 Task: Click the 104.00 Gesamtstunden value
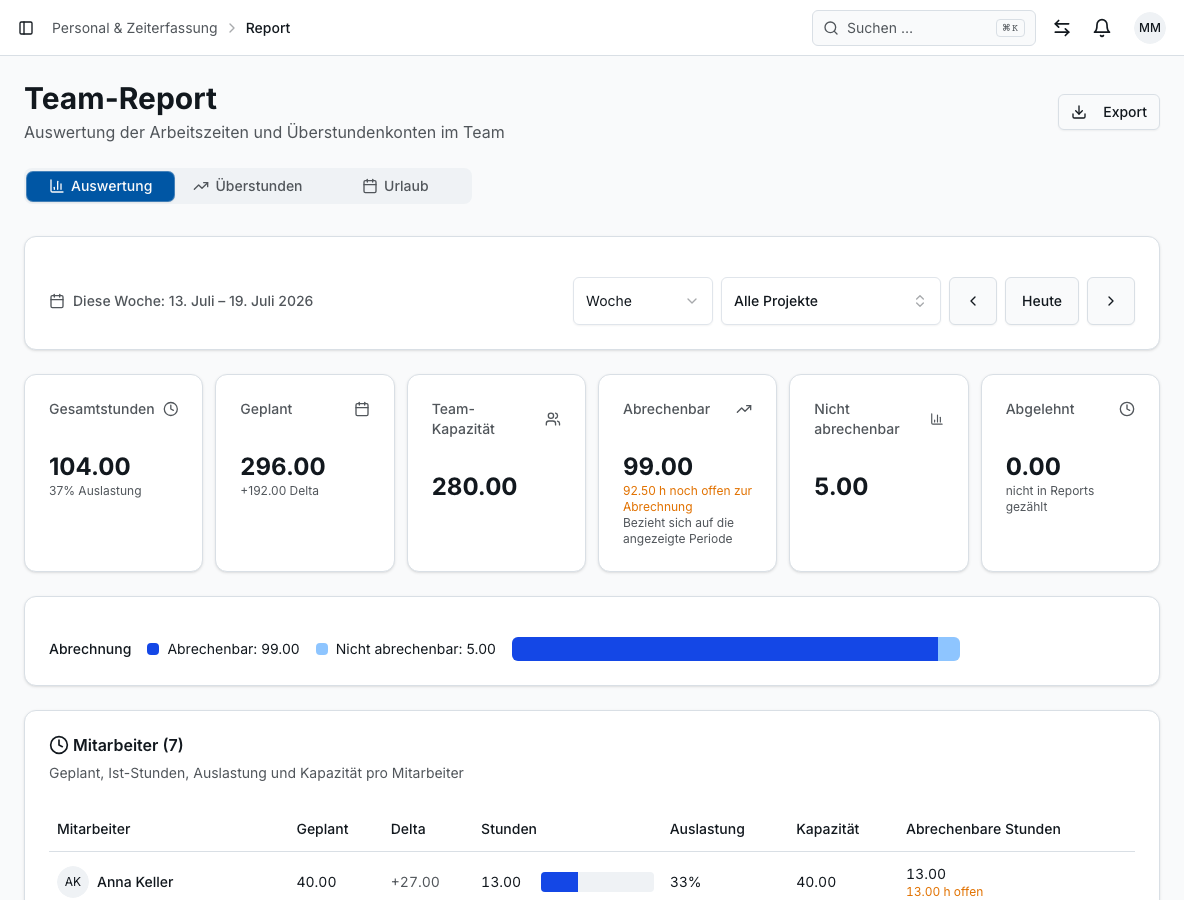click(90, 467)
